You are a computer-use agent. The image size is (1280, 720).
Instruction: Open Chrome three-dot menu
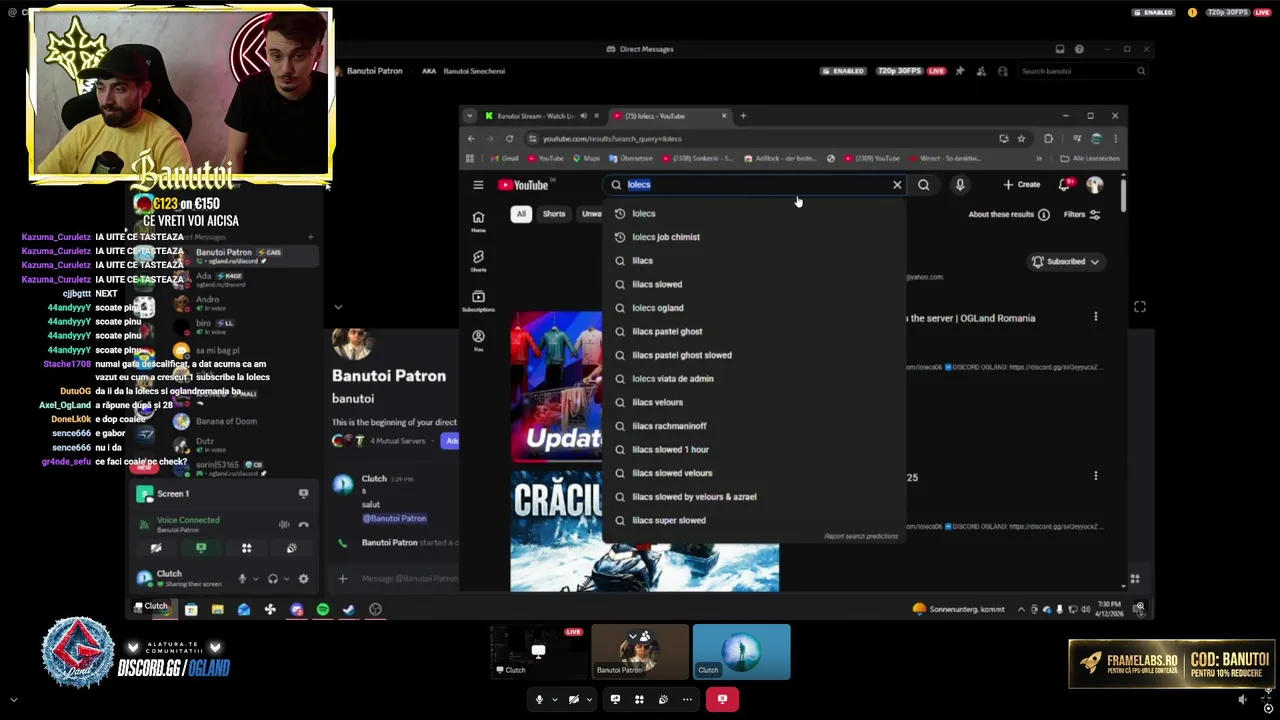(1115, 139)
